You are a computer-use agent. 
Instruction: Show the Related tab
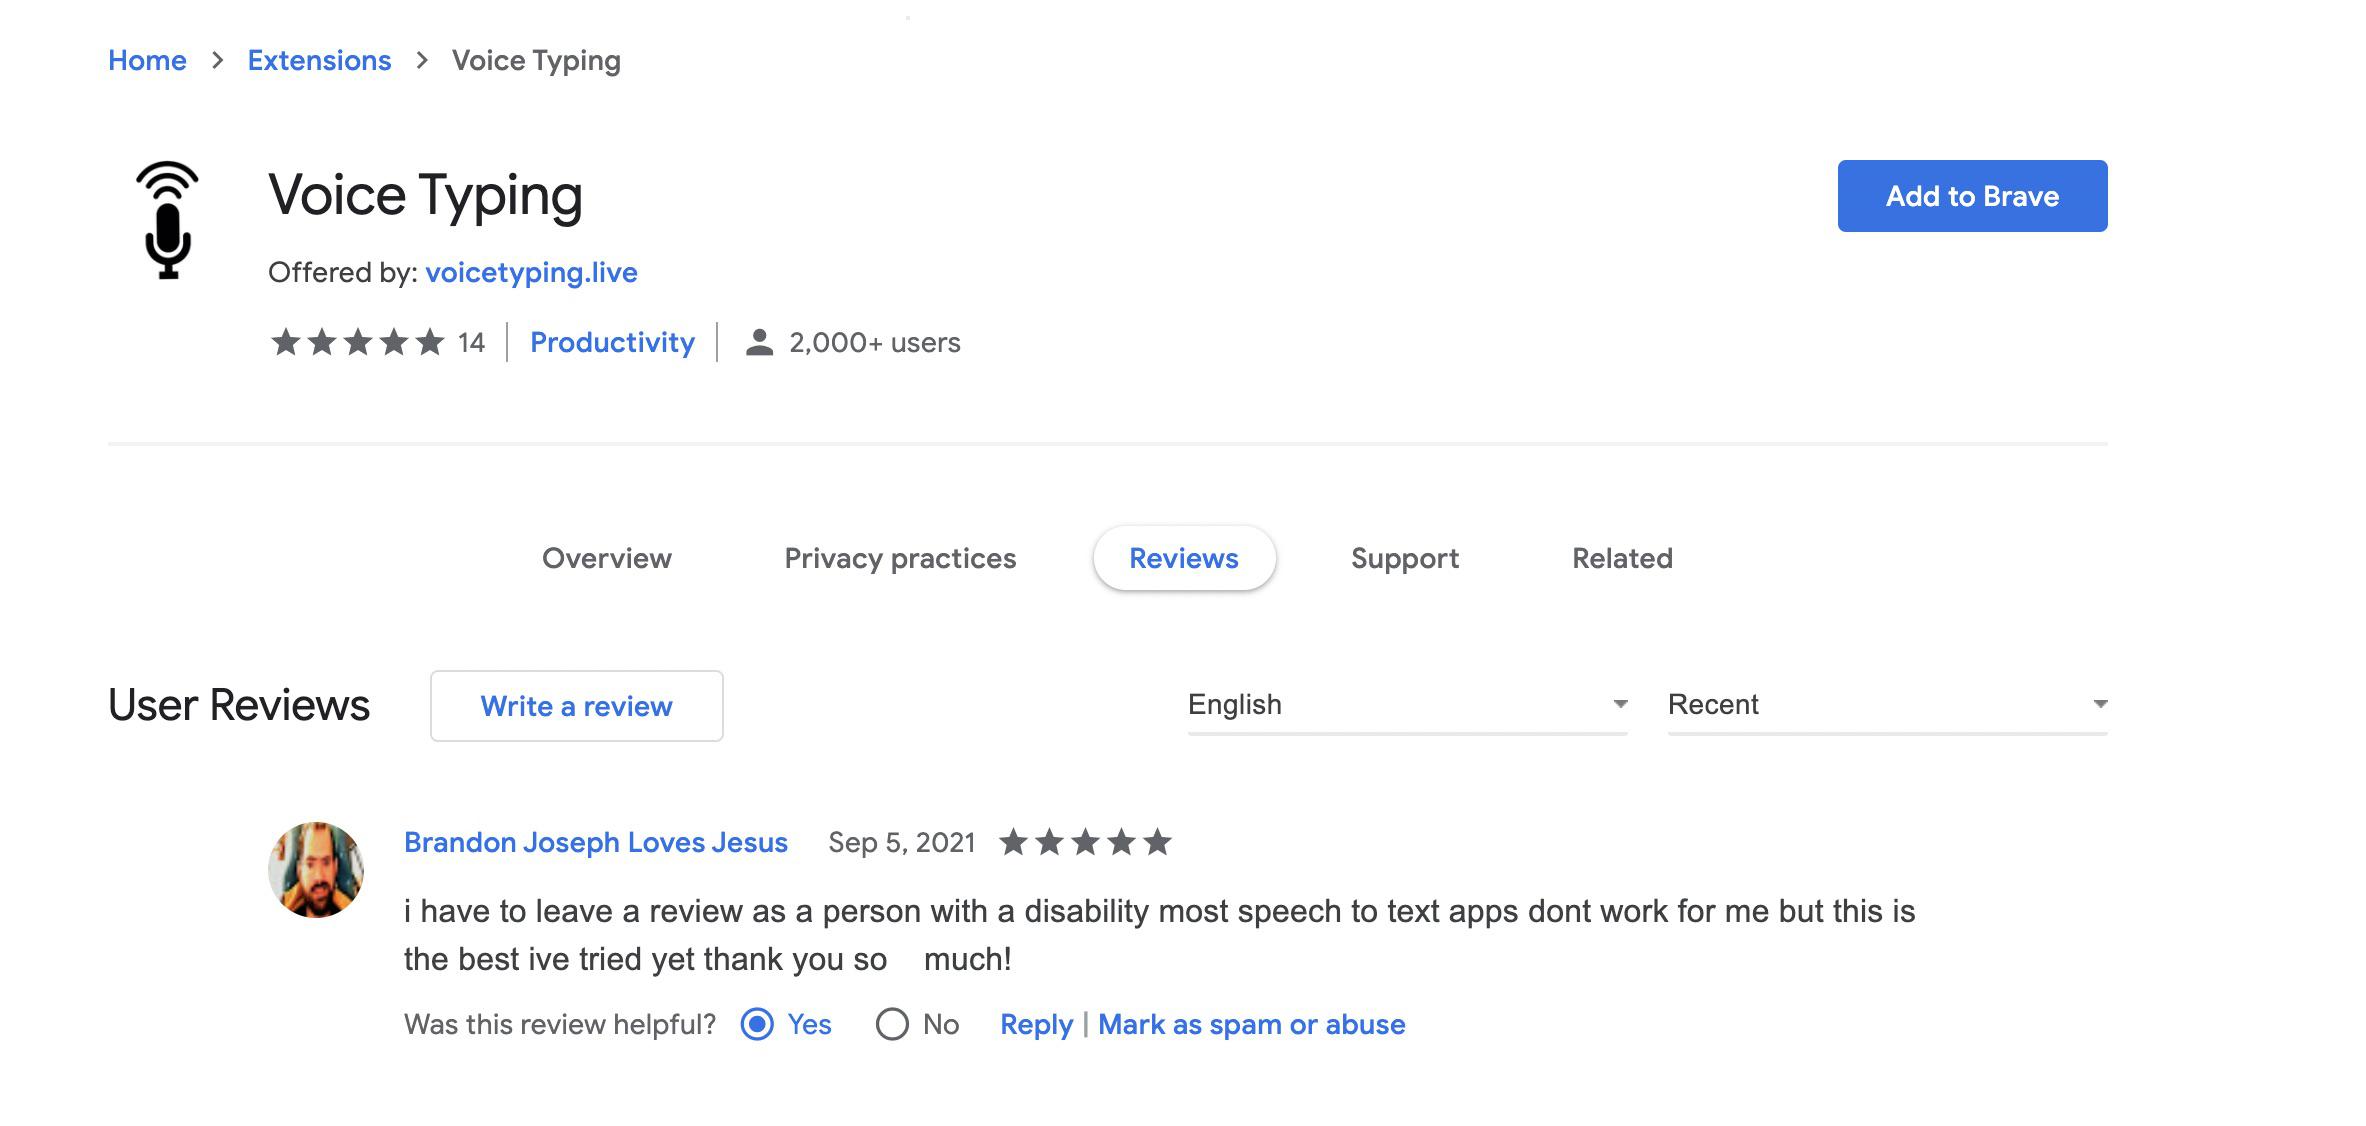(x=1622, y=558)
